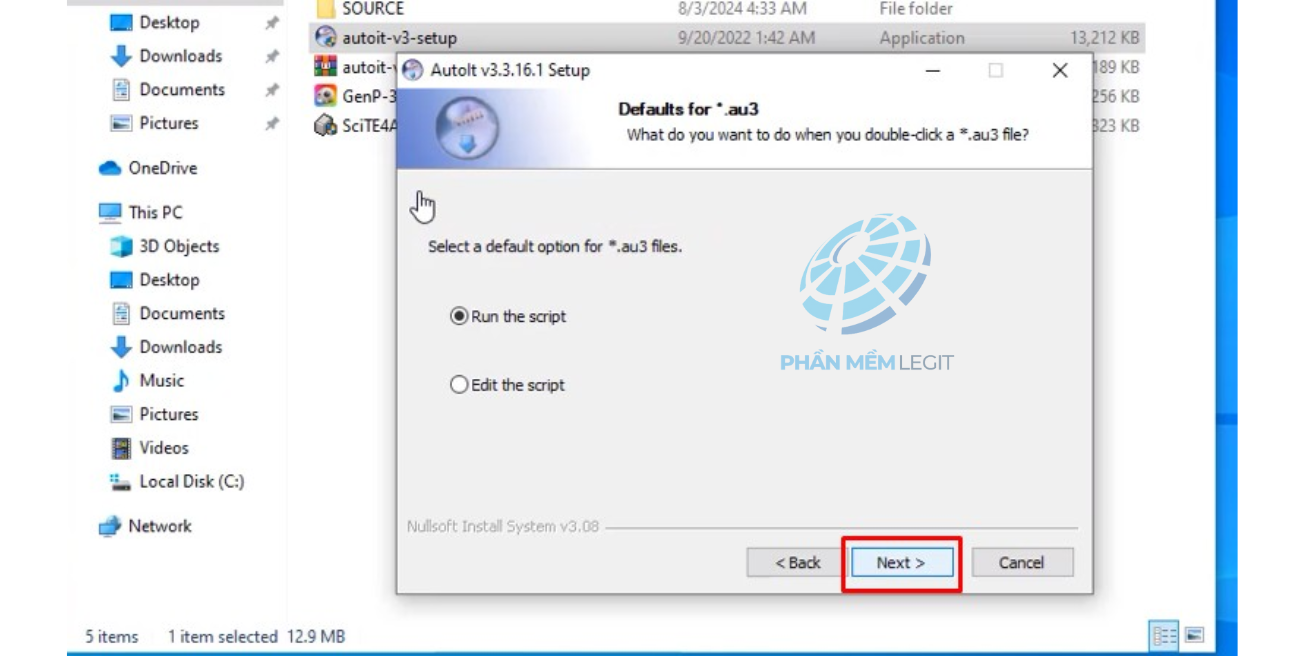Open Local Disk (C:) in navigation

pyautogui.click(x=177, y=482)
